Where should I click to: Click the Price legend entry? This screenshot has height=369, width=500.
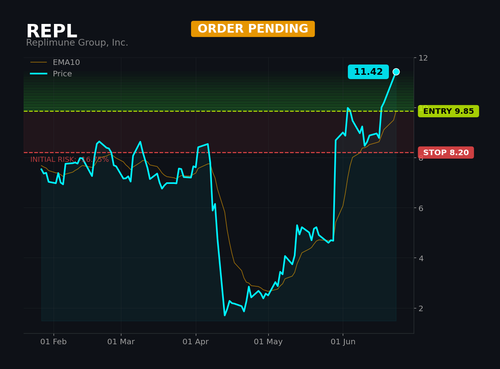pos(51,74)
